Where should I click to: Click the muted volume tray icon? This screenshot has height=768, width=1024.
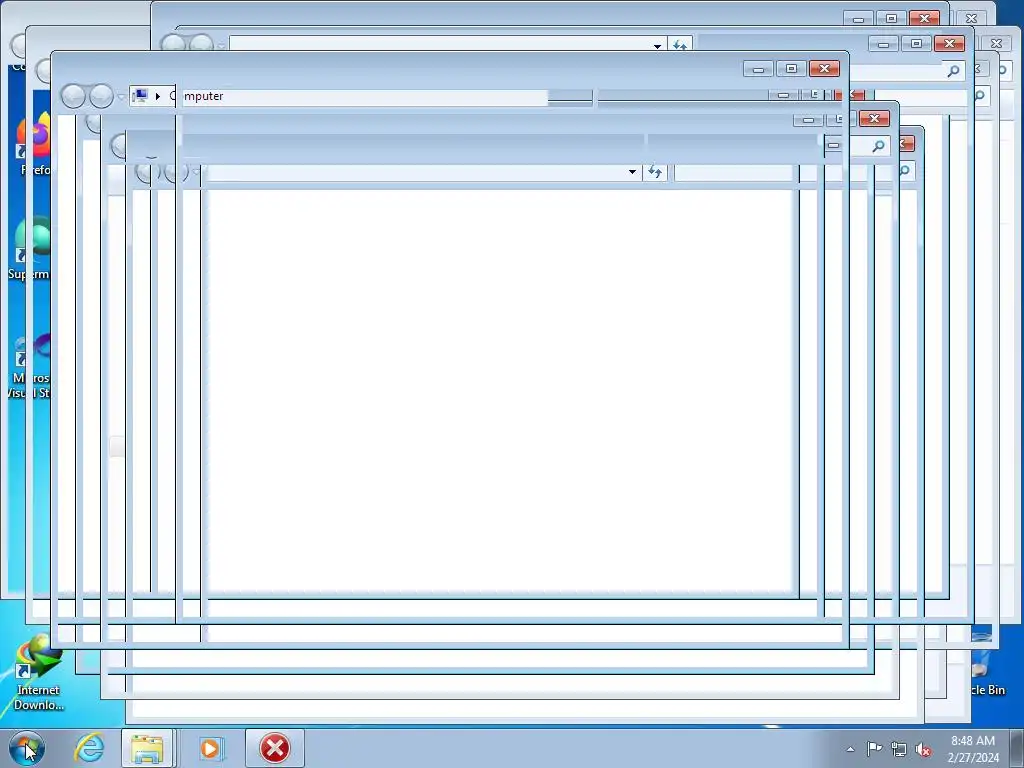pyautogui.click(x=923, y=750)
